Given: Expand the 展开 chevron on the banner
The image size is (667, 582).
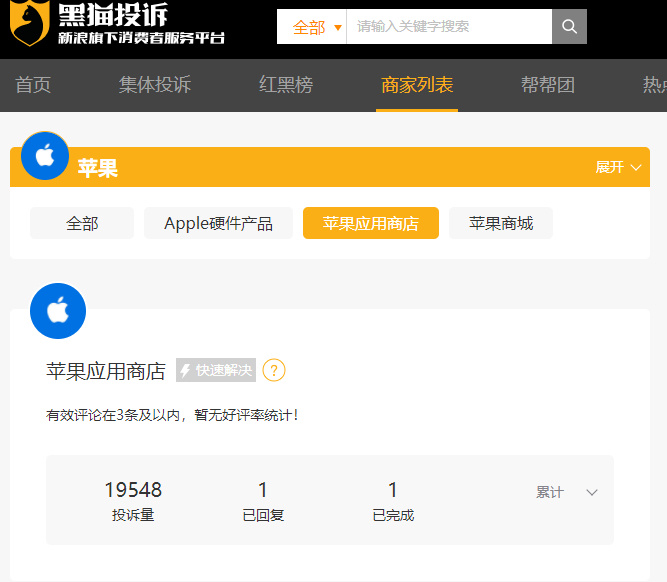Looking at the screenshot, I should click(618, 167).
